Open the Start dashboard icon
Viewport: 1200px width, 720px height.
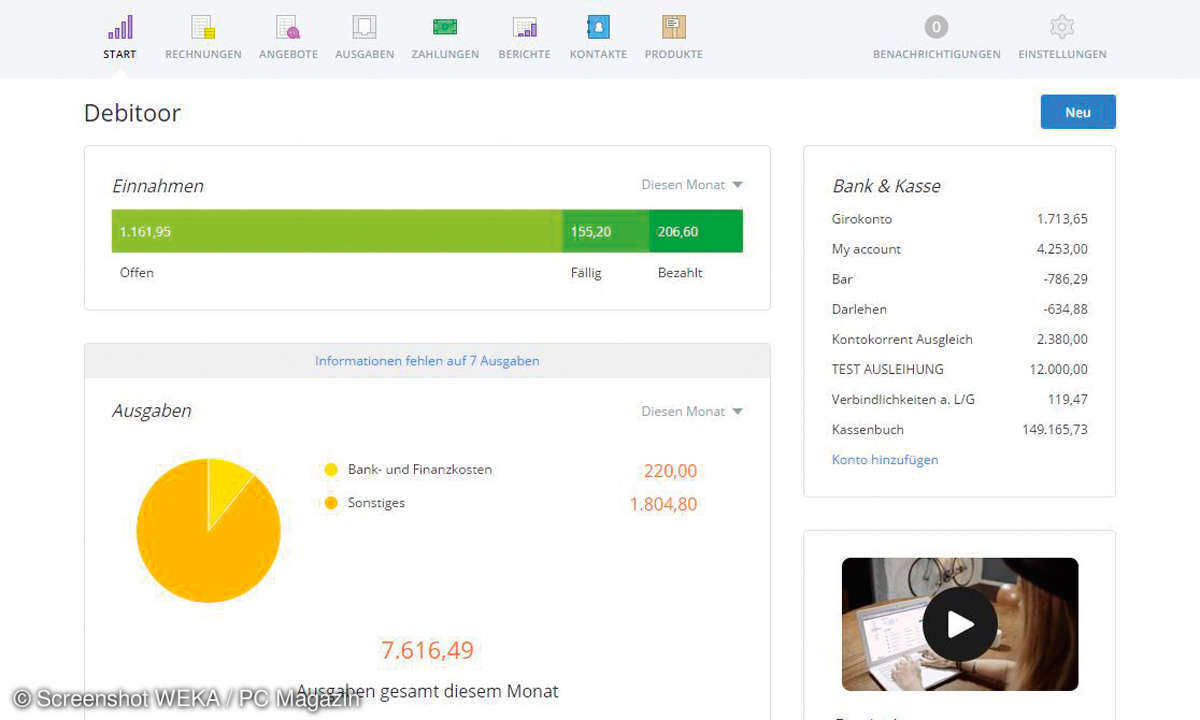(x=120, y=27)
